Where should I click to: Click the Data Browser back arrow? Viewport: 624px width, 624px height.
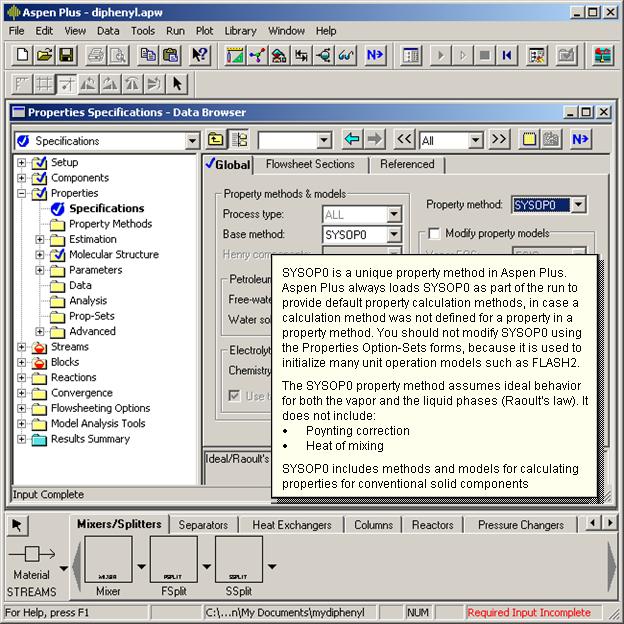point(351,140)
